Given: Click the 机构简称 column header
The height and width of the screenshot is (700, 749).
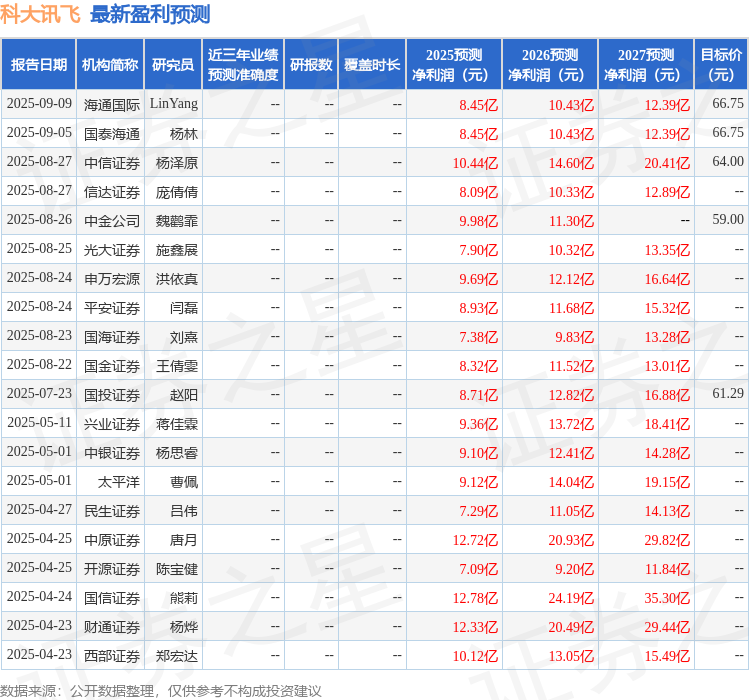Looking at the screenshot, I should coord(110,65).
